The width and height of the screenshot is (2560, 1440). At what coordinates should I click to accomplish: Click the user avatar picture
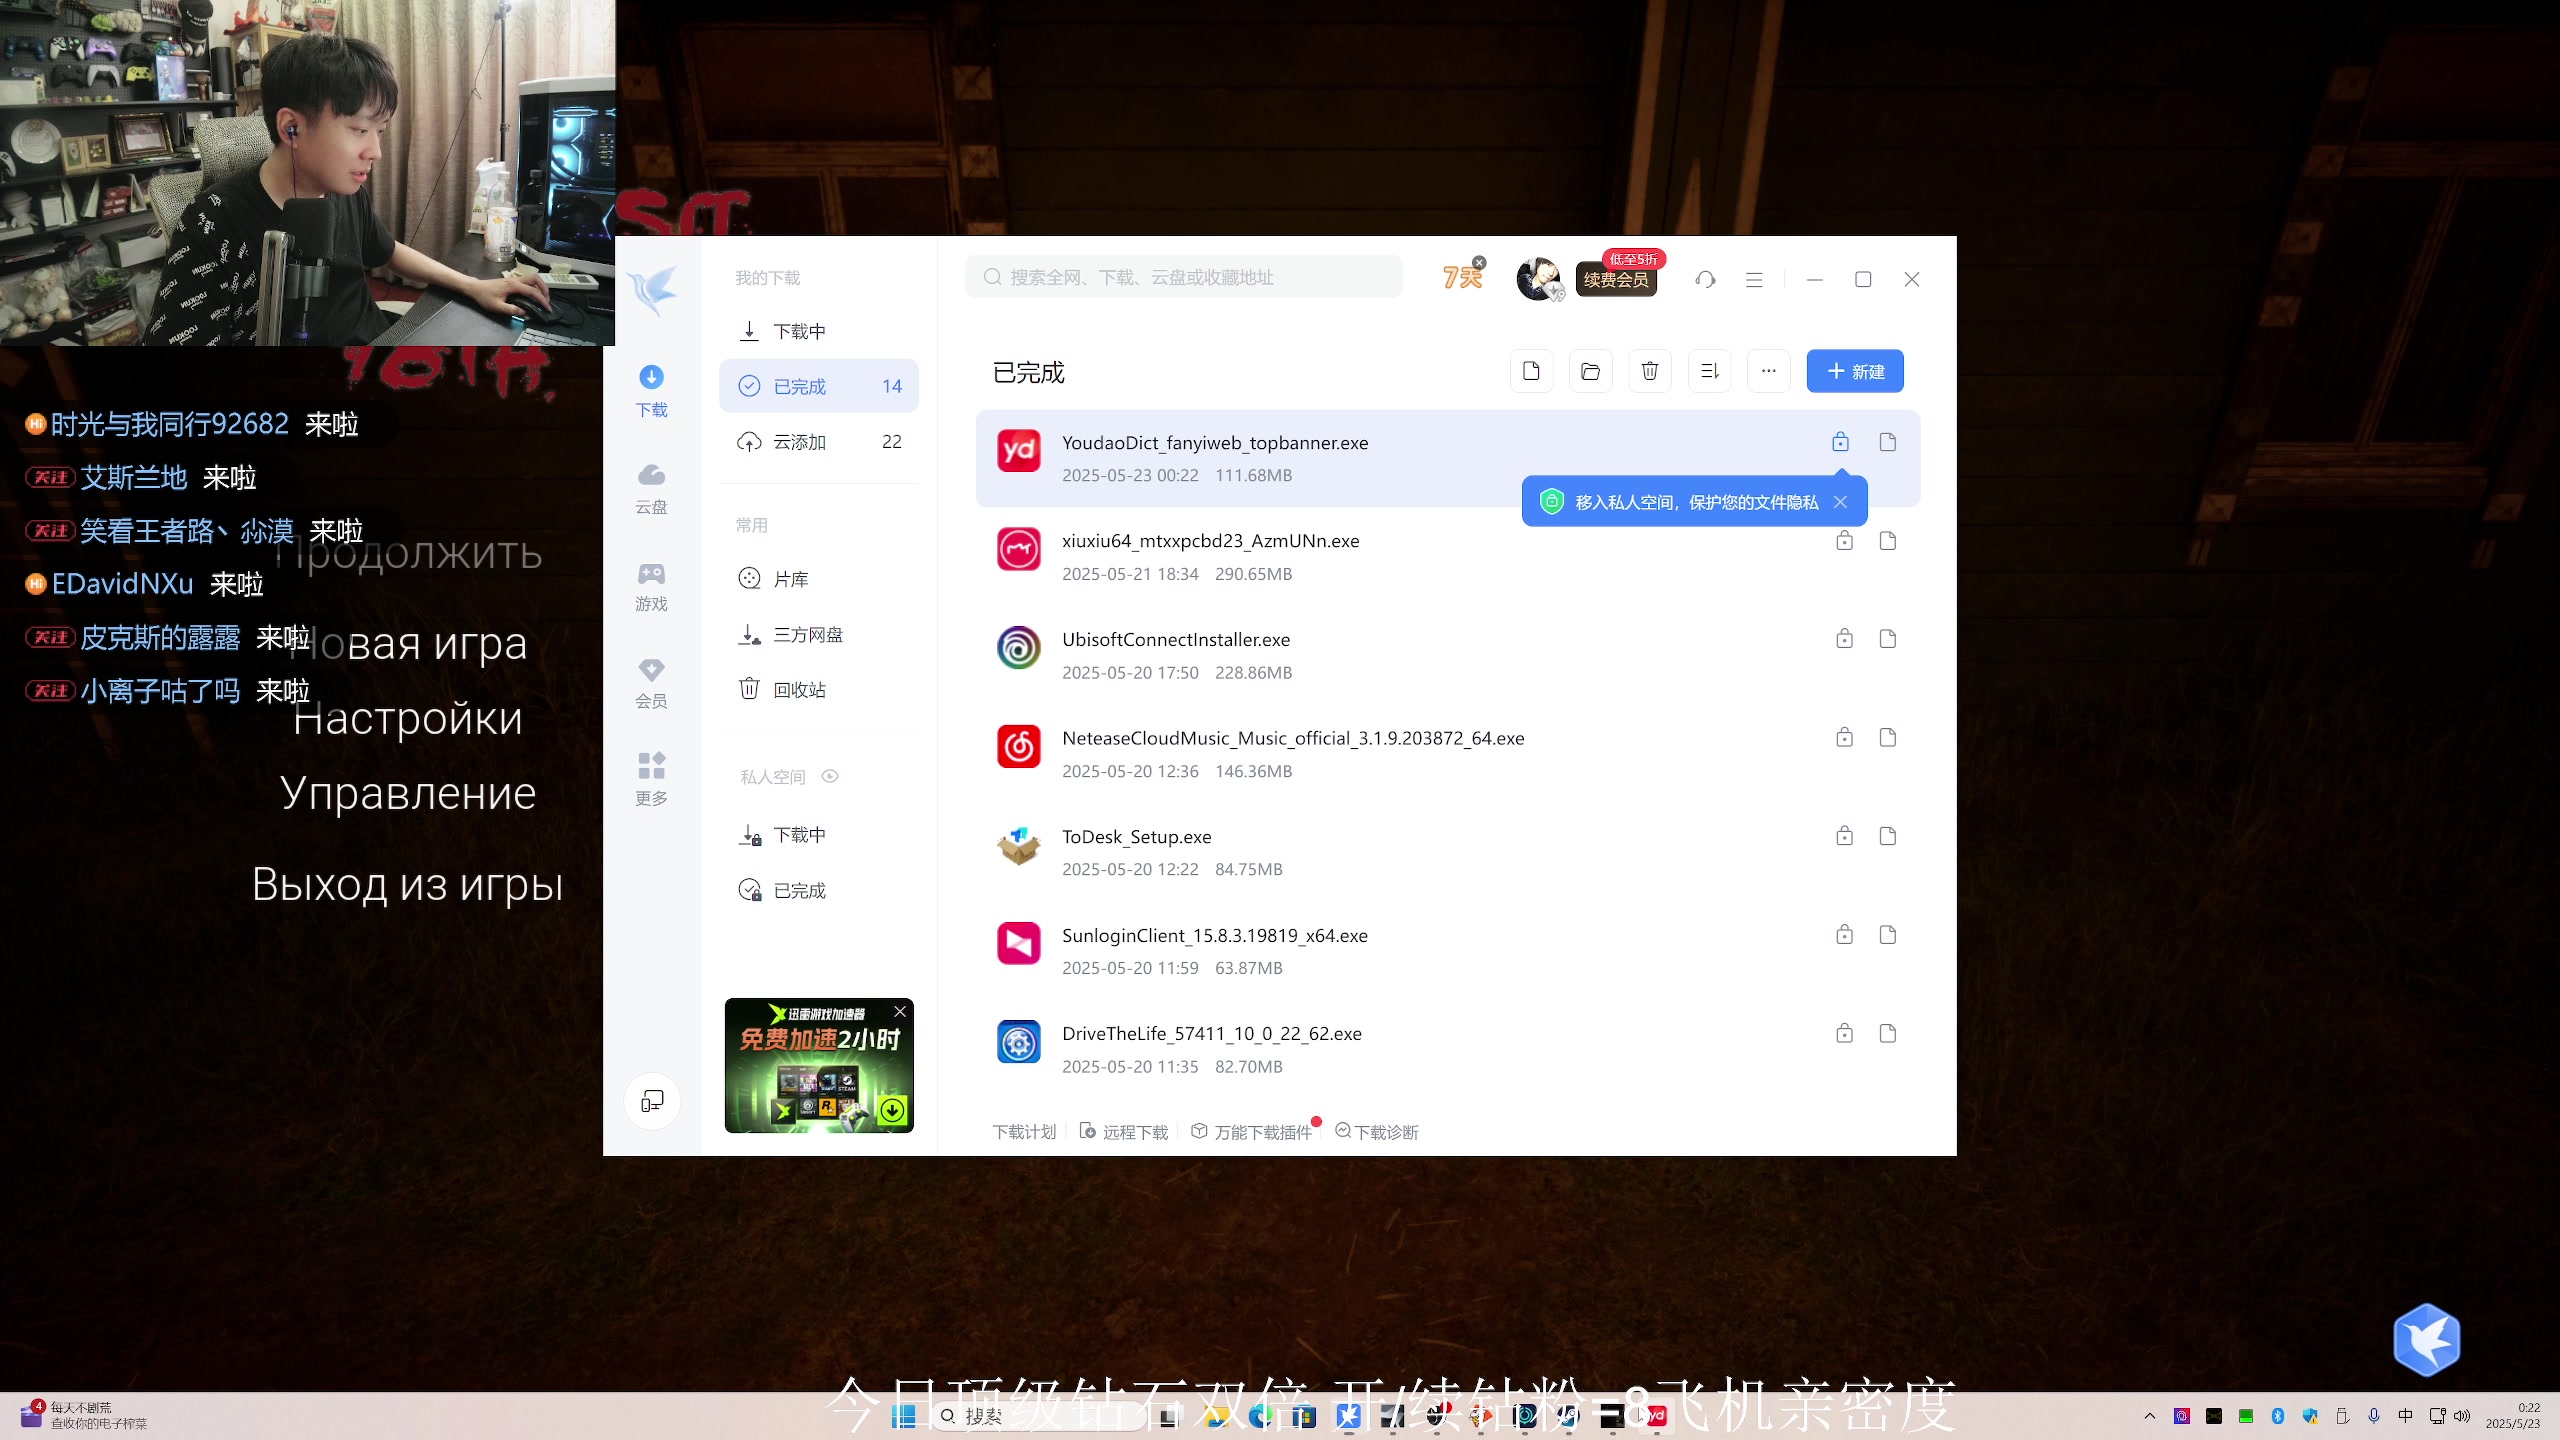tap(1538, 279)
